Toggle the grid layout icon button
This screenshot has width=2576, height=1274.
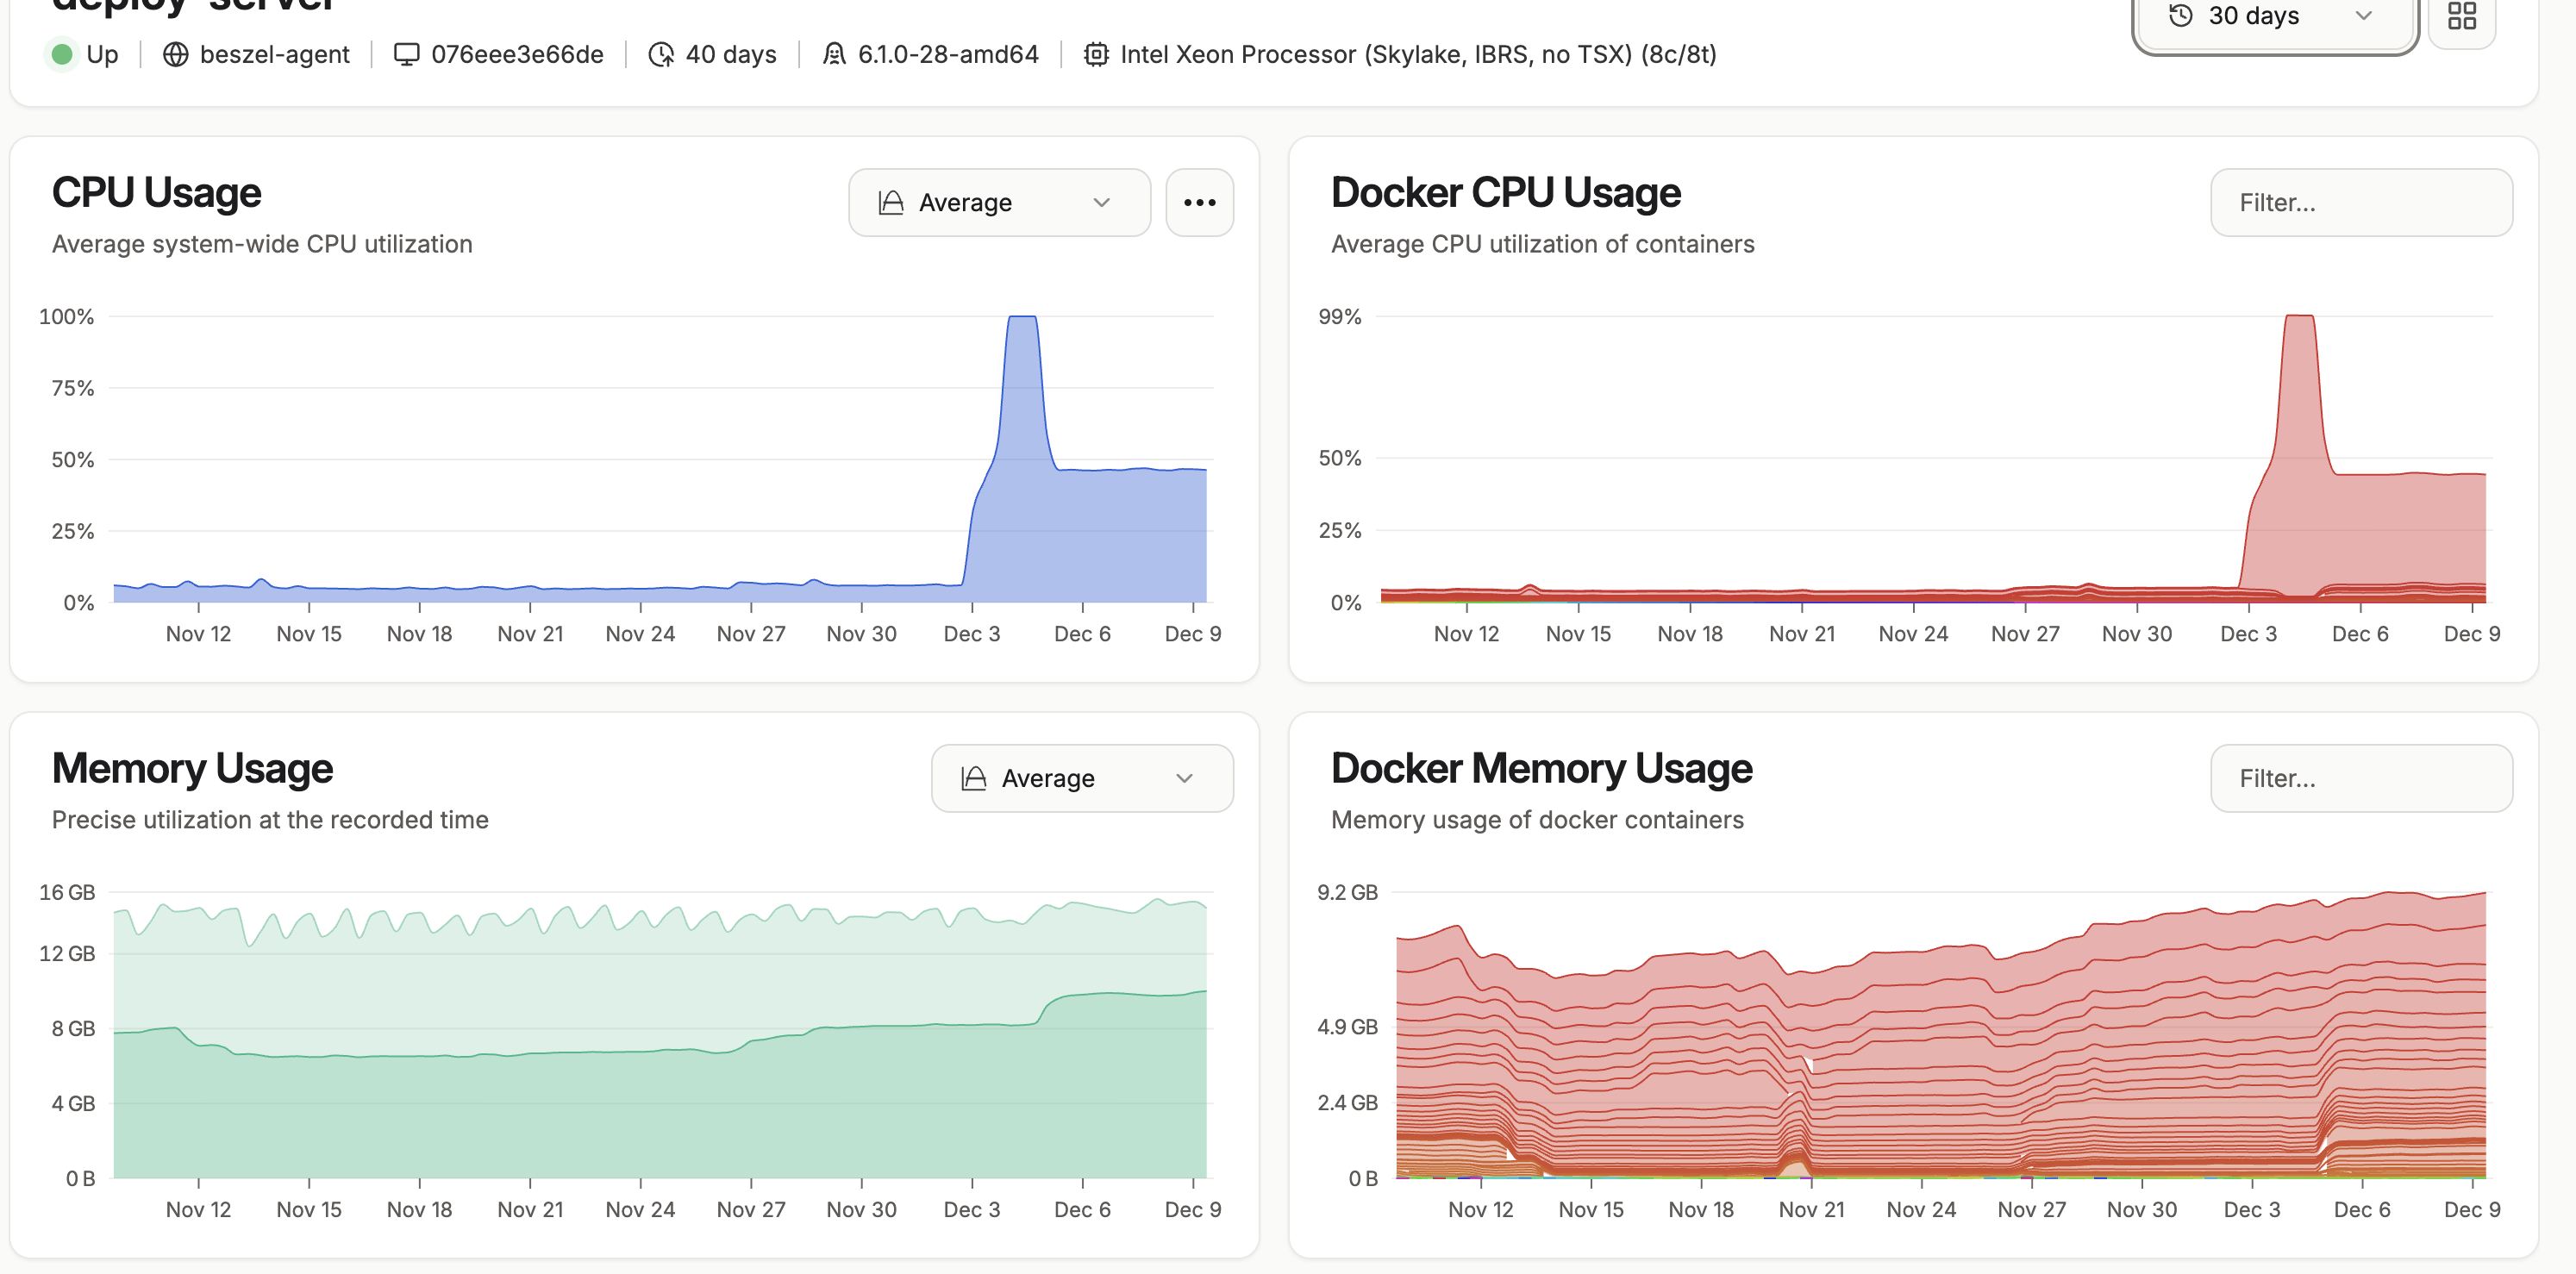click(2461, 16)
